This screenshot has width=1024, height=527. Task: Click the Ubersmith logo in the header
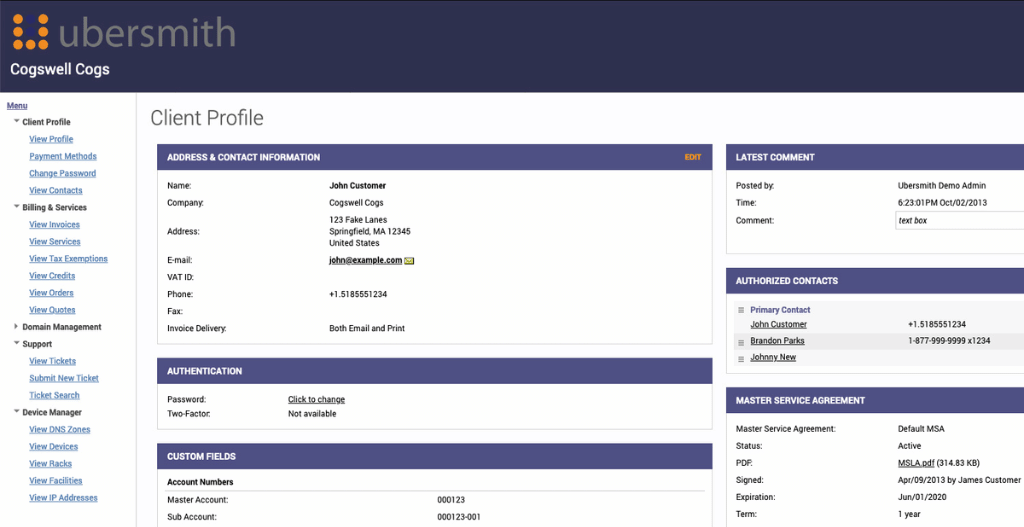coord(124,32)
